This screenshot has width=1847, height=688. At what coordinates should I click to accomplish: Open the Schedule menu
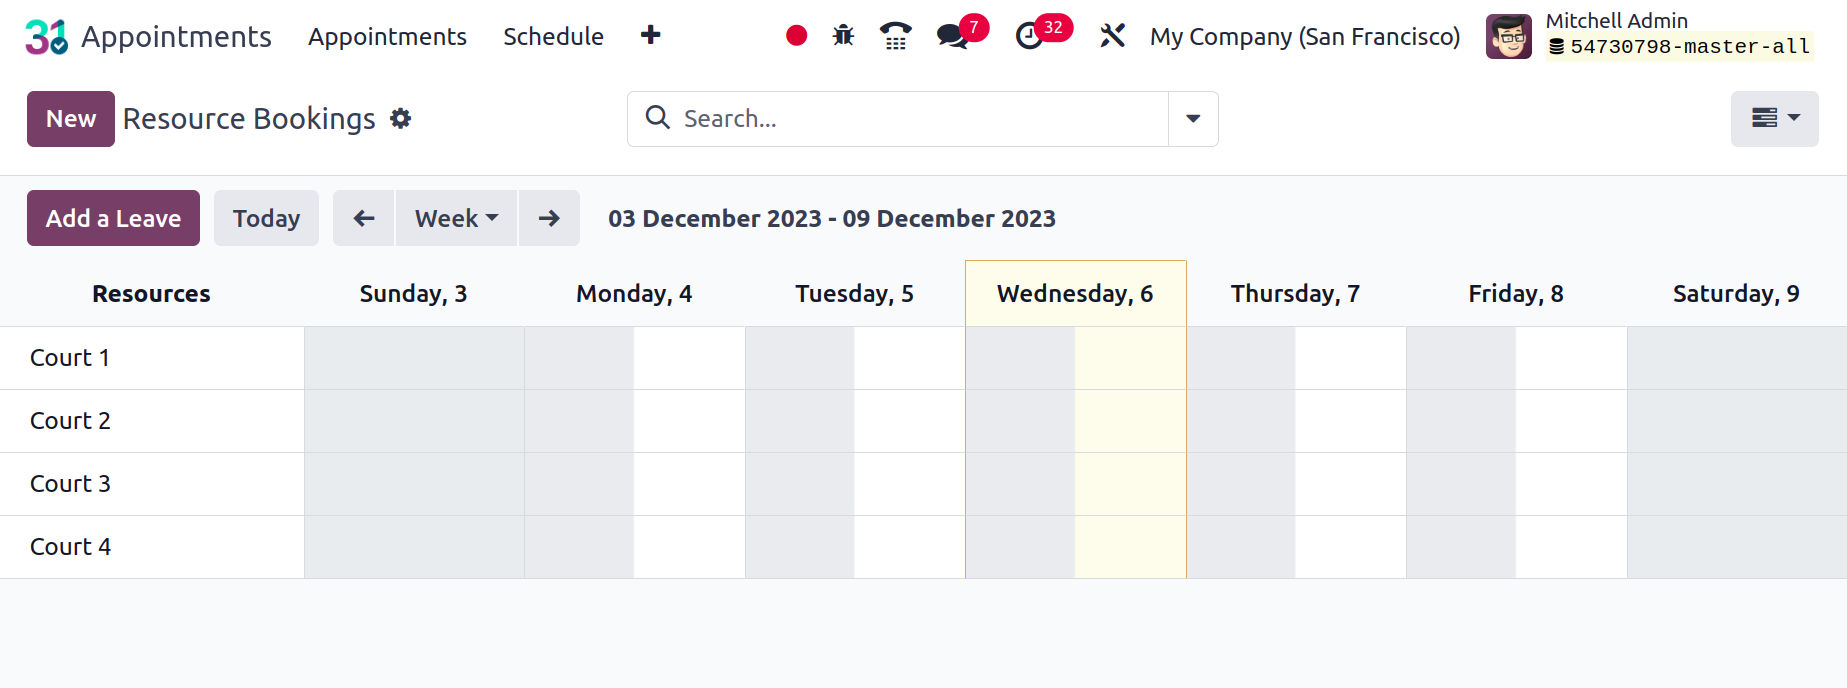(x=553, y=36)
